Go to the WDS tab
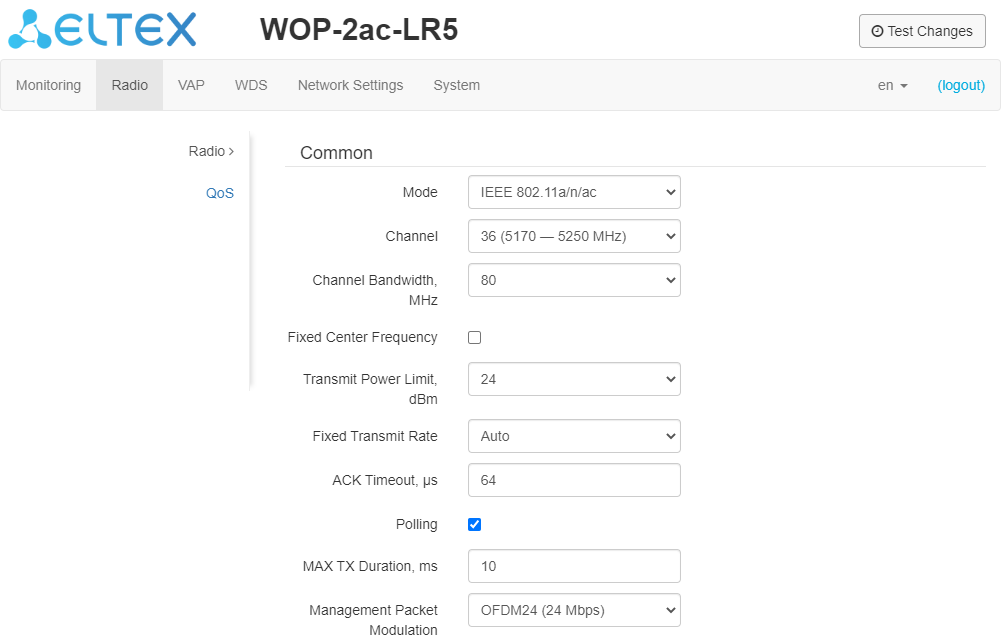 pos(251,85)
